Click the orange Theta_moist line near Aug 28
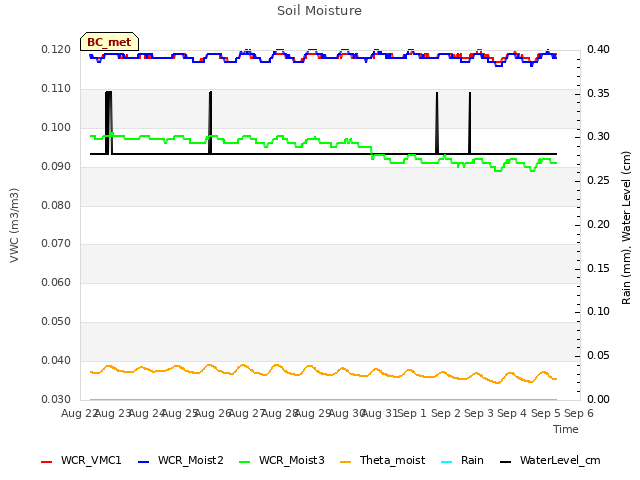Screen dimensions: 640x480 [278, 366]
